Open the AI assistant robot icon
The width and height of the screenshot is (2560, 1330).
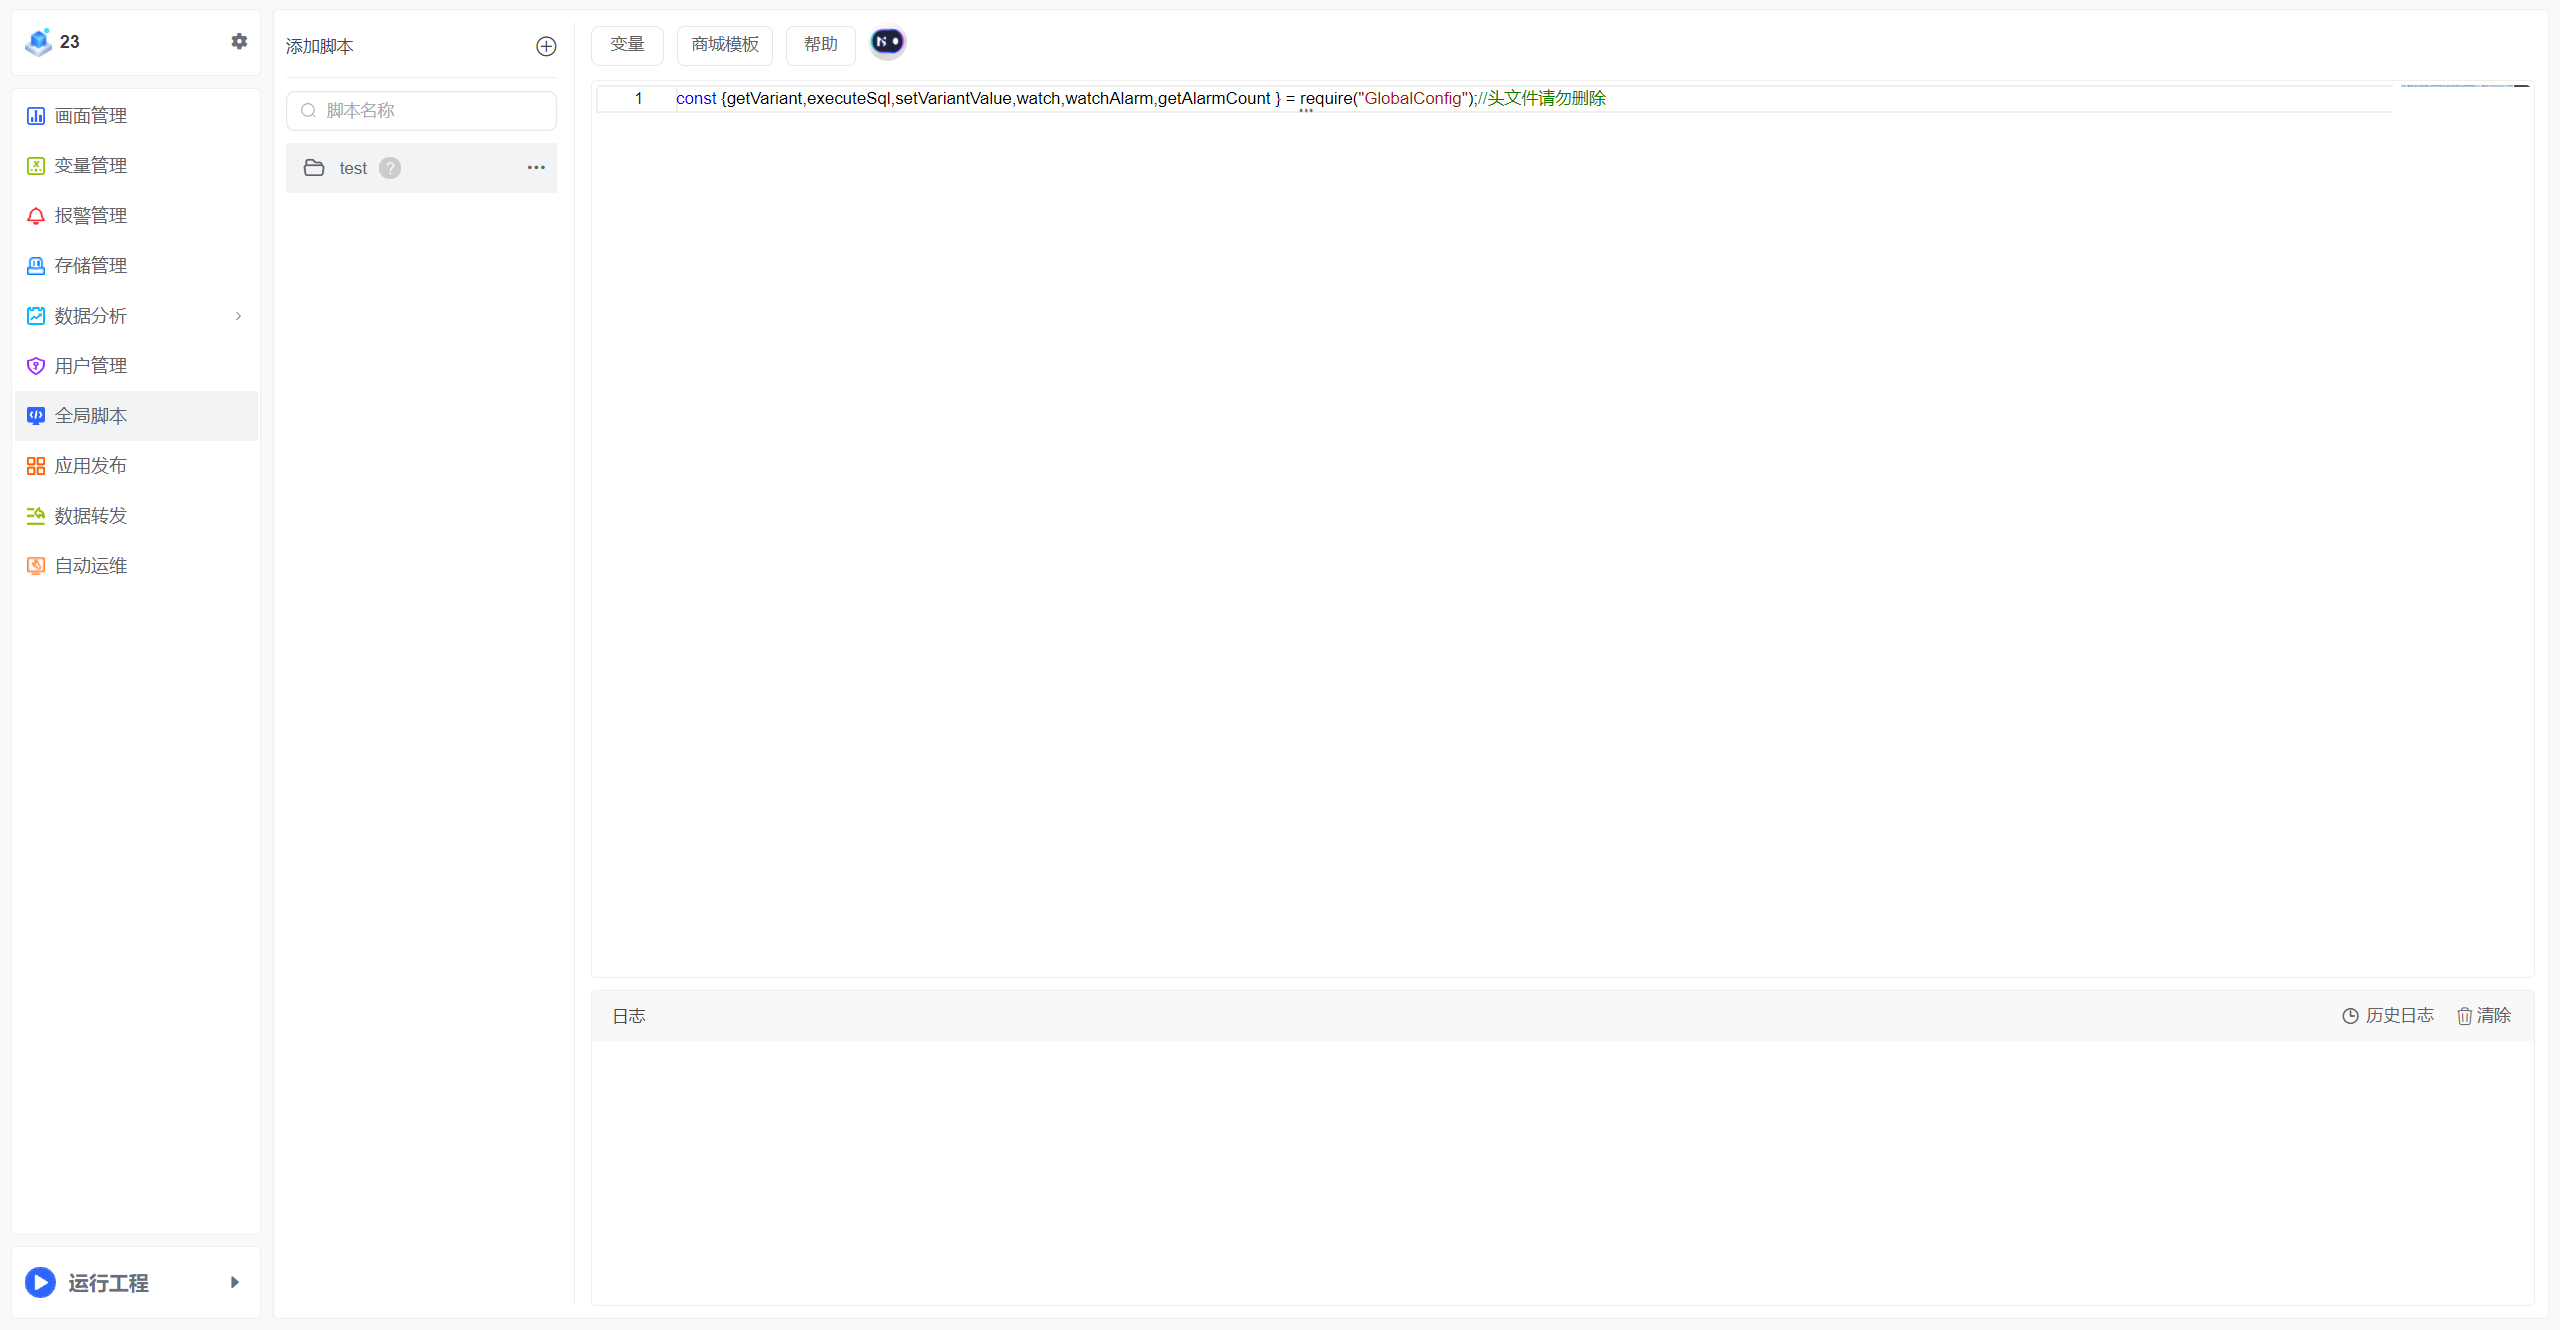pos(887,42)
